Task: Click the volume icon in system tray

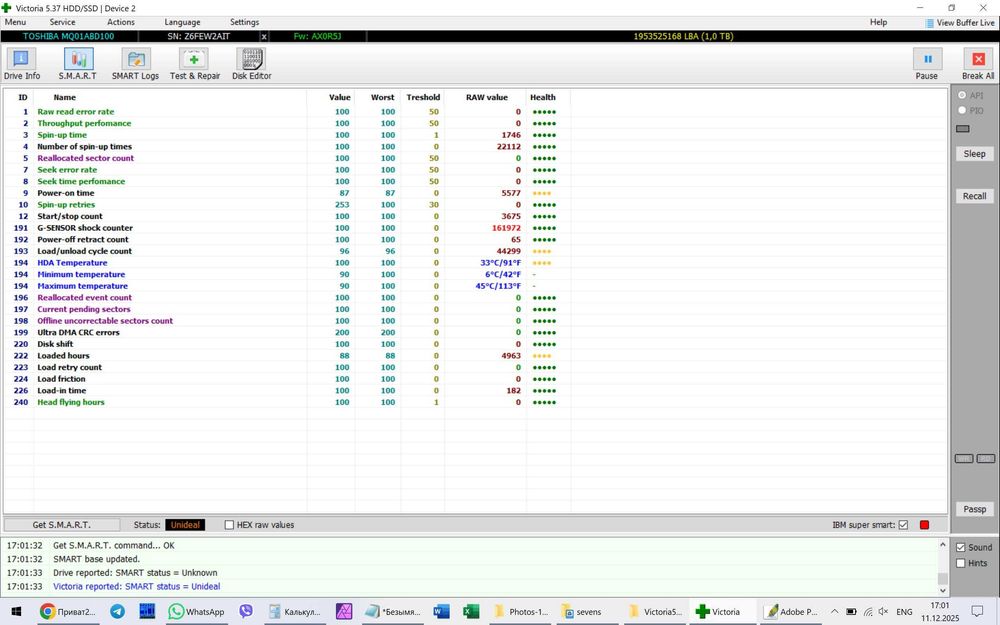Action: [883, 612]
